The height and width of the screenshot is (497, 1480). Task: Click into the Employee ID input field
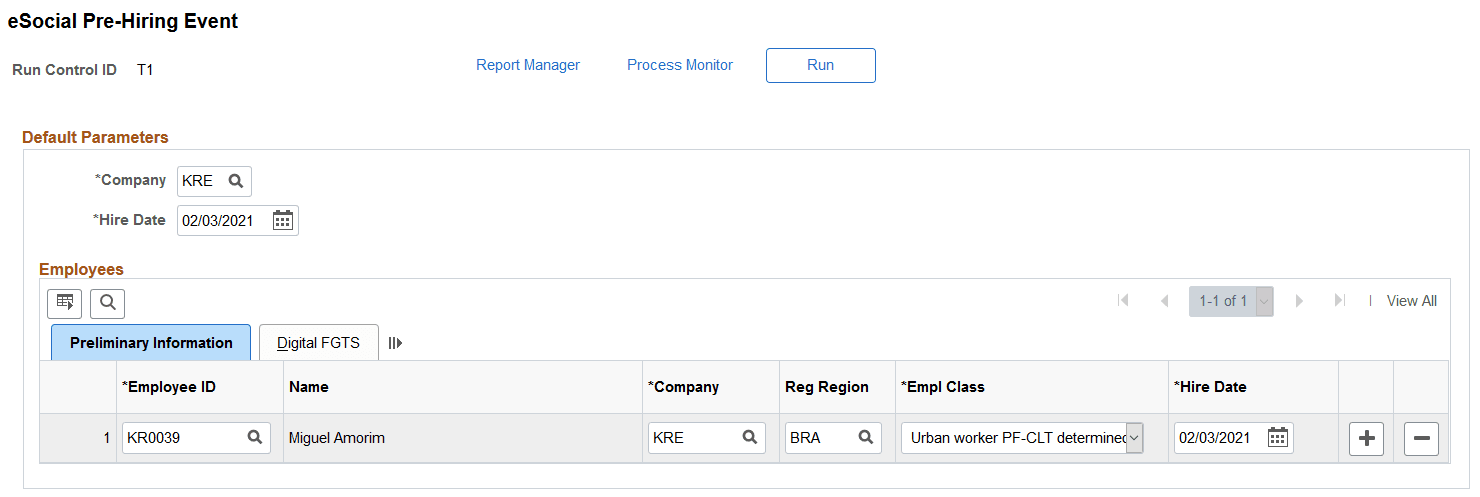[x=183, y=437]
